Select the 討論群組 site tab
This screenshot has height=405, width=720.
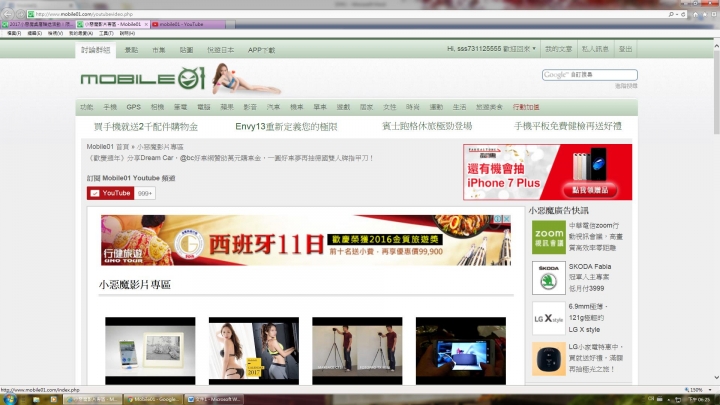(x=96, y=50)
